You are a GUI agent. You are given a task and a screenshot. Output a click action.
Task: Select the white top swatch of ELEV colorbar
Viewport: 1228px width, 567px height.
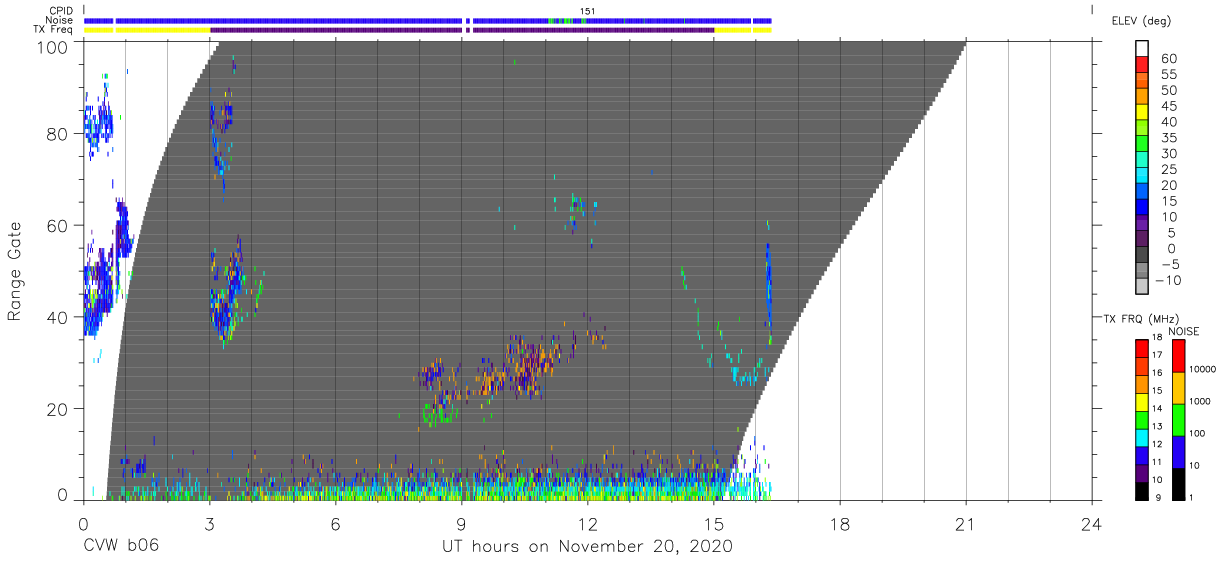(1142, 50)
